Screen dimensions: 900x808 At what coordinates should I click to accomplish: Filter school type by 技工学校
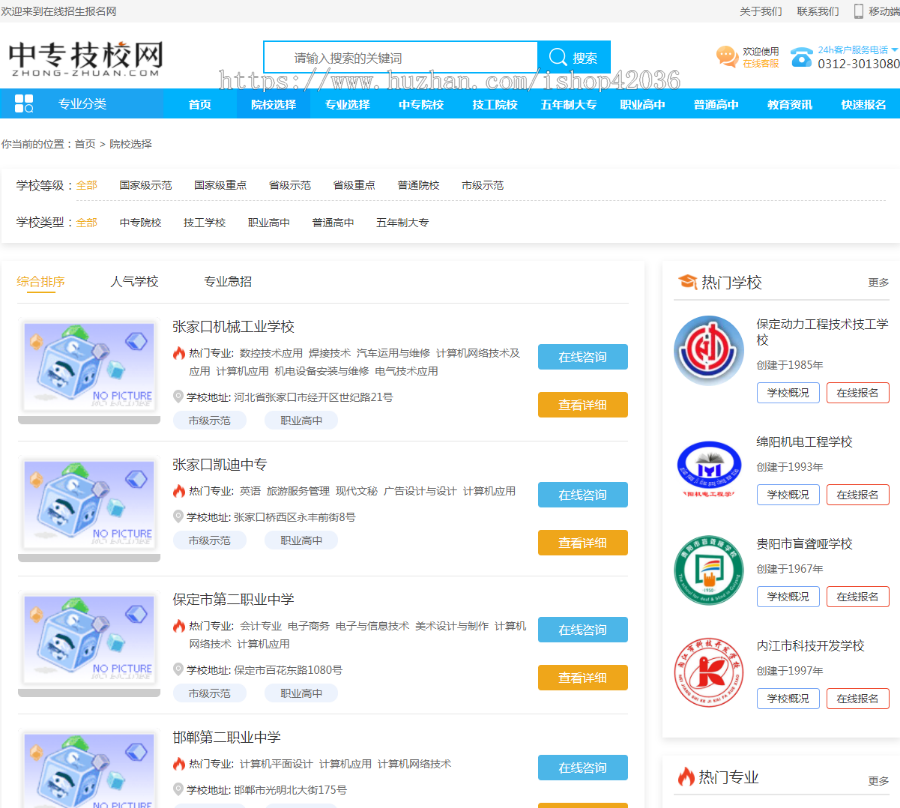pyautogui.click(x=204, y=222)
